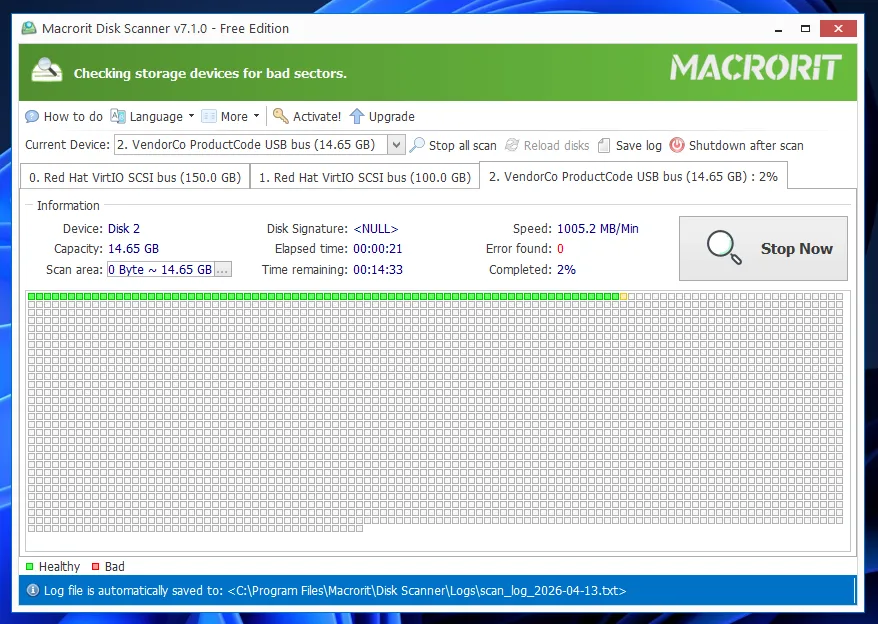Click the Device value Disk 2
The width and height of the screenshot is (878, 624).
[124, 229]
